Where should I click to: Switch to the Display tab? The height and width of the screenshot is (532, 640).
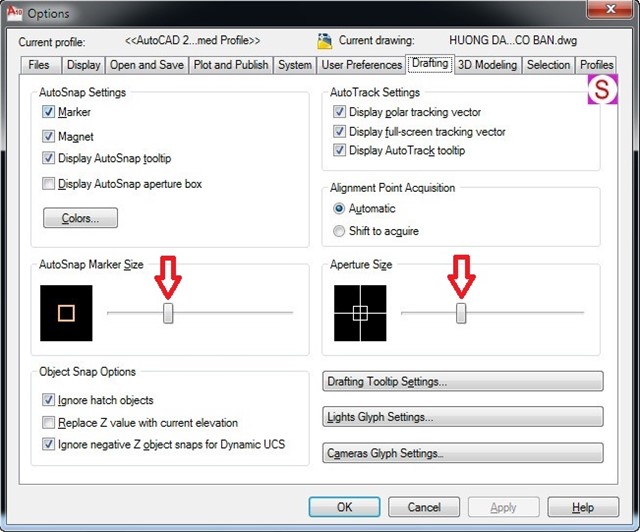pos(83,65)
